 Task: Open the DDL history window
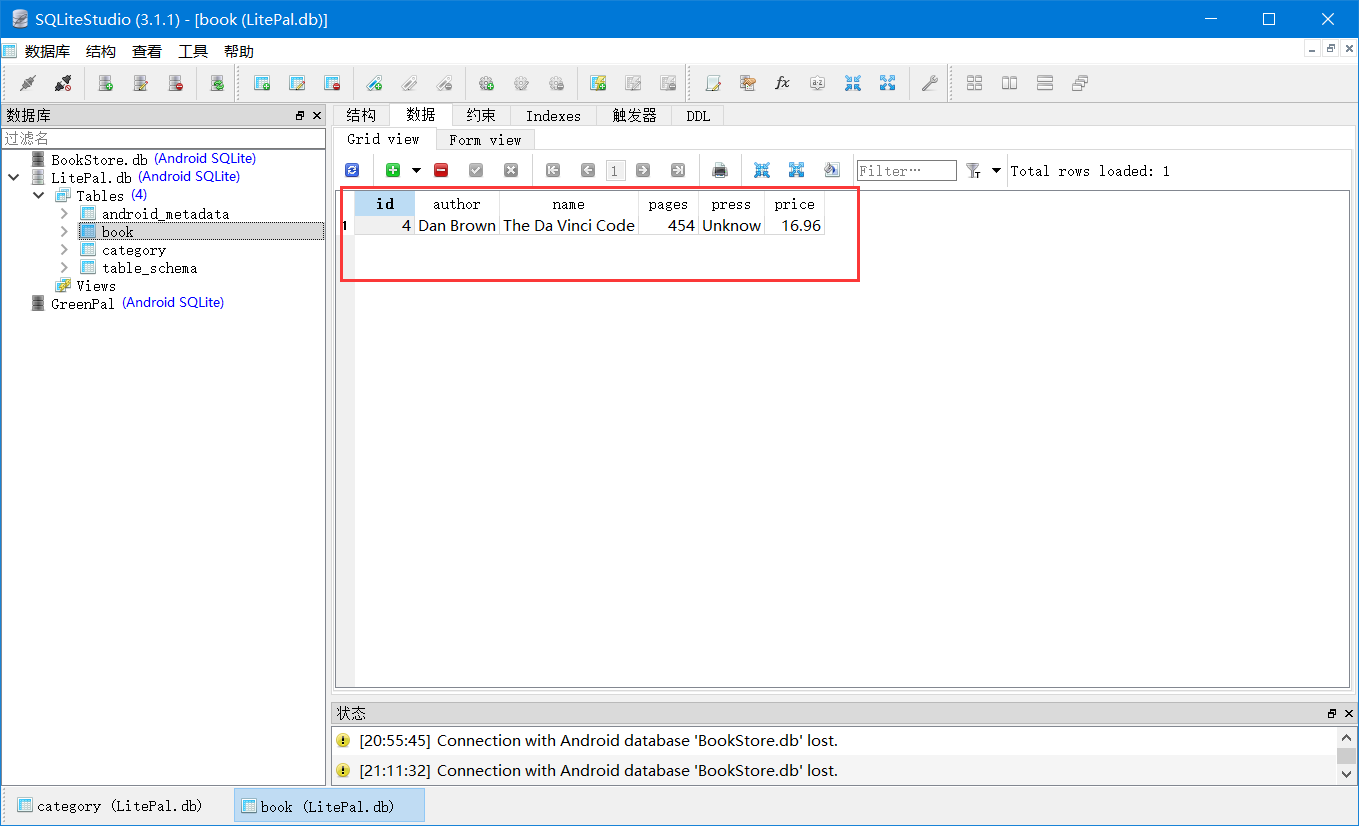click(747, 84)
